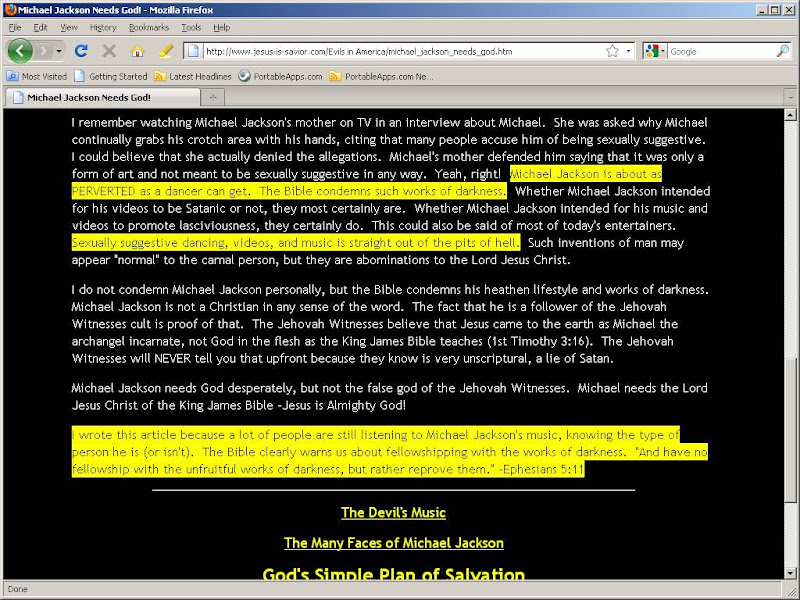Follow The Devil's Music link
Viewport: 800px width, 600px height.
point(393,513)
